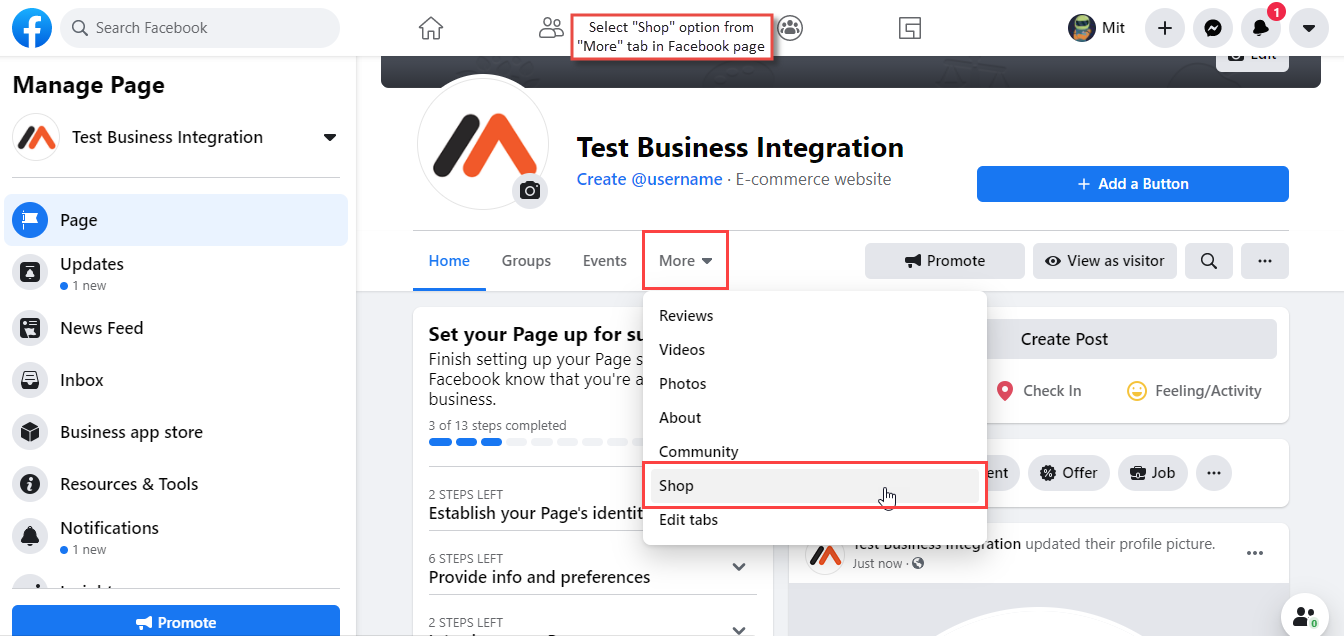Select Reviews from the More menu

pos(814,316)
